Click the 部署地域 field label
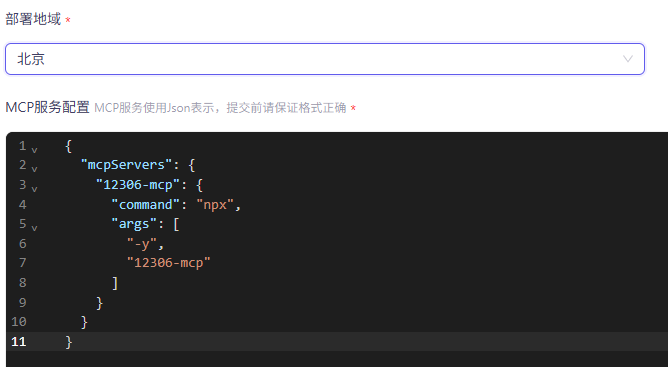 (x=33, y=19)
